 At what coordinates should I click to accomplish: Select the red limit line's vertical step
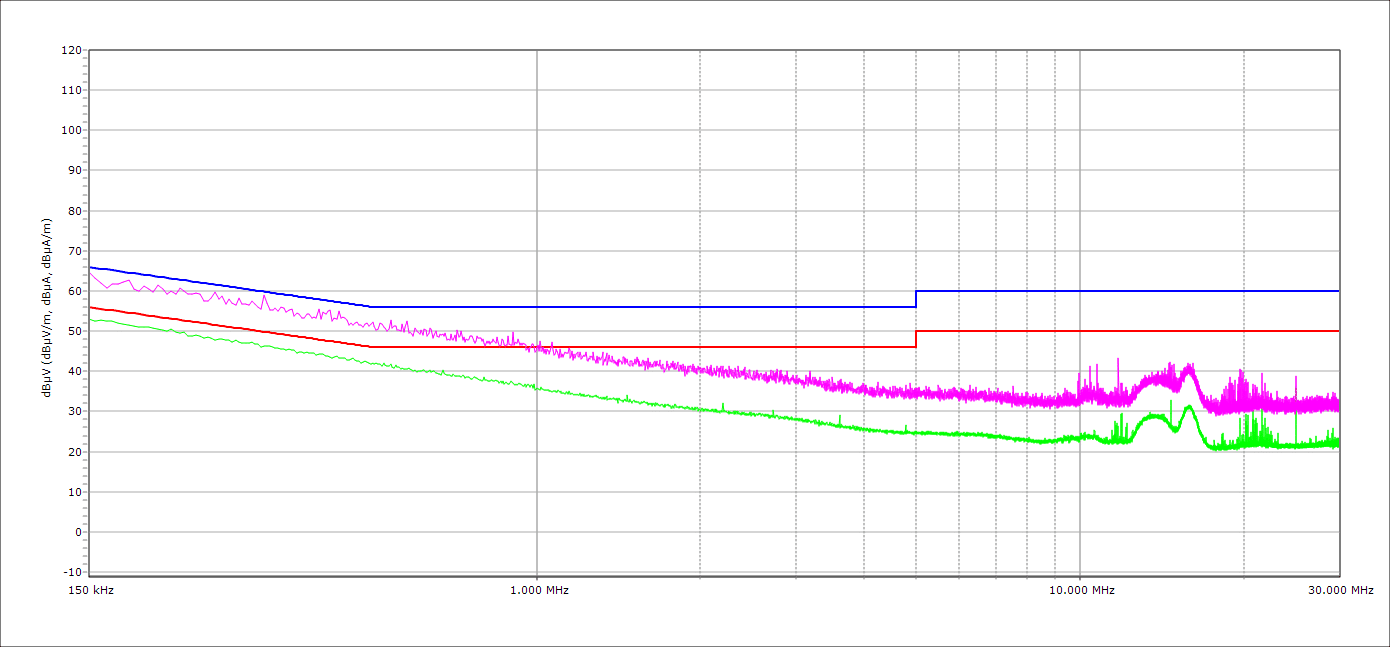[916, 339]
